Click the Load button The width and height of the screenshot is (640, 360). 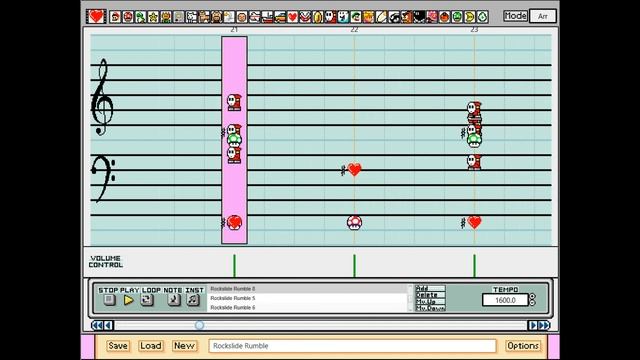pyautogui.click(x=151, y=346)
